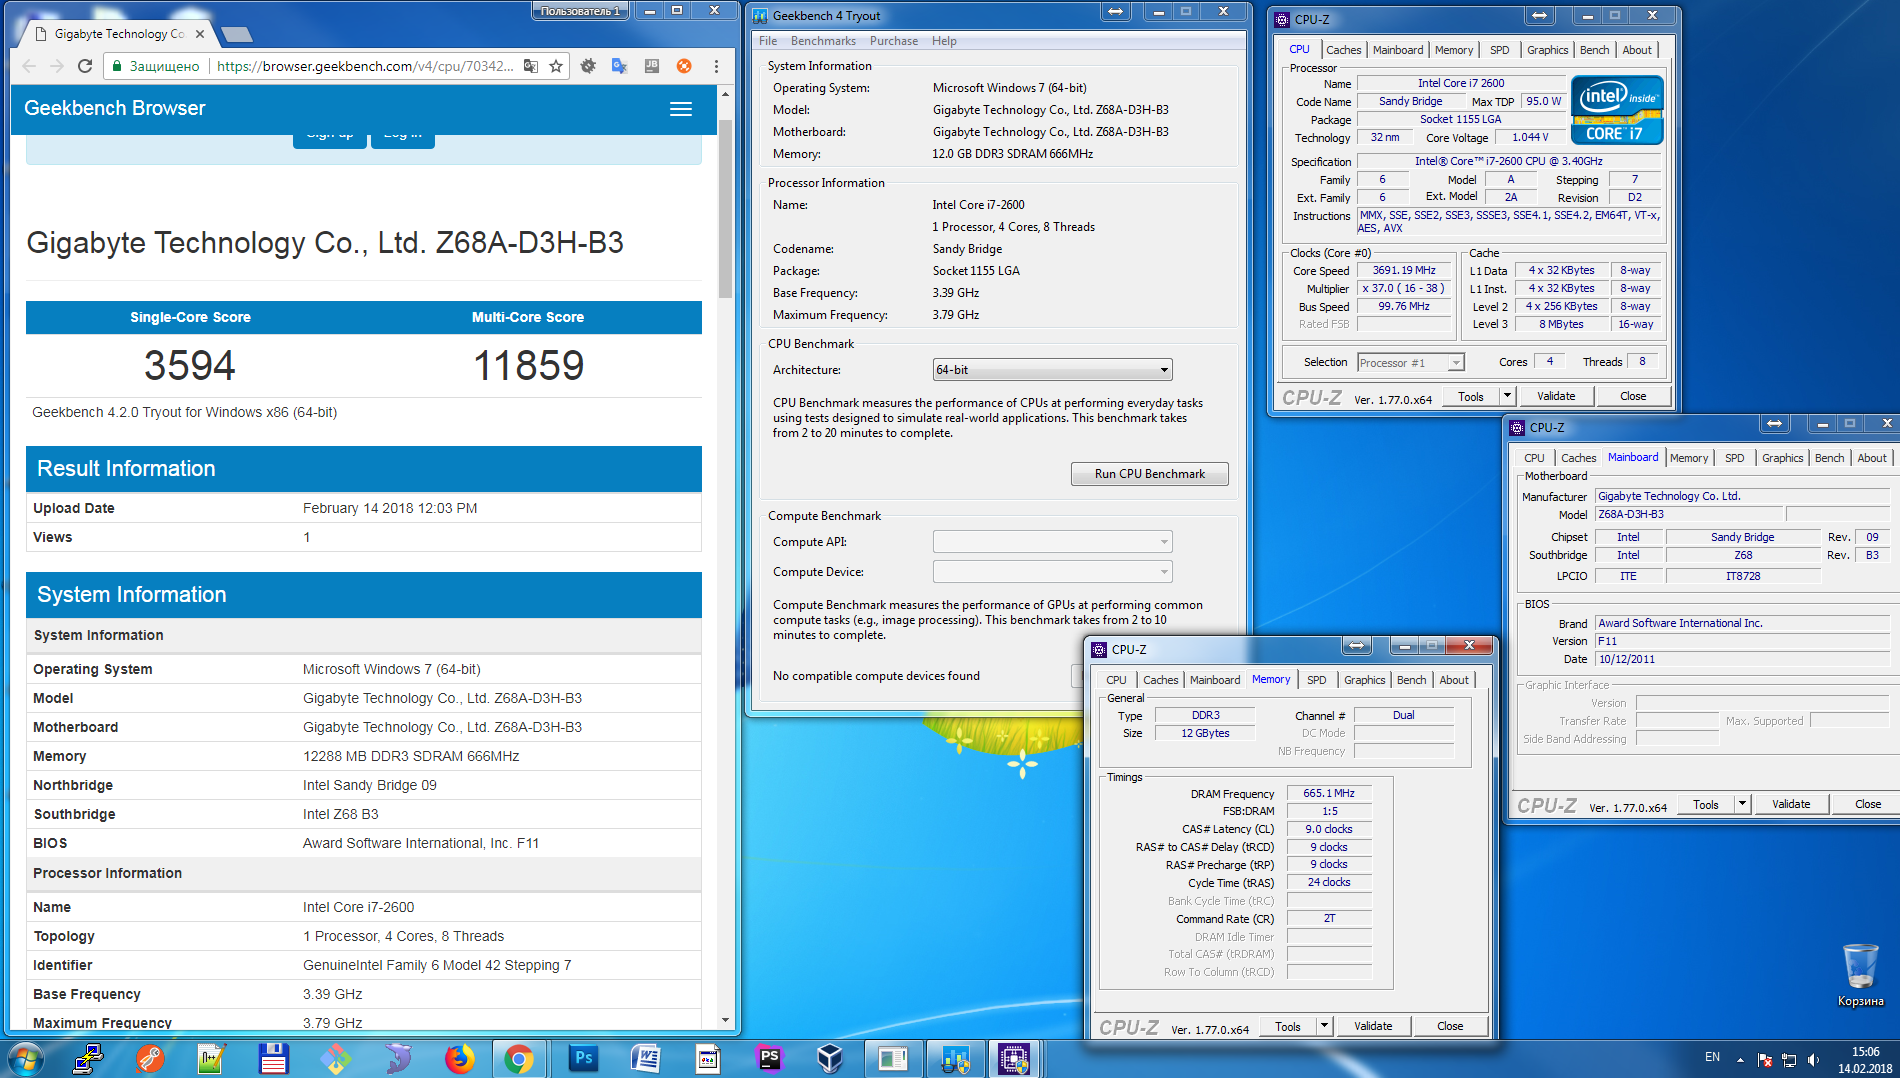Open the Notepad++ taskbar icon
This screenshot has height=1078, width=1900.
(212, 1059)
